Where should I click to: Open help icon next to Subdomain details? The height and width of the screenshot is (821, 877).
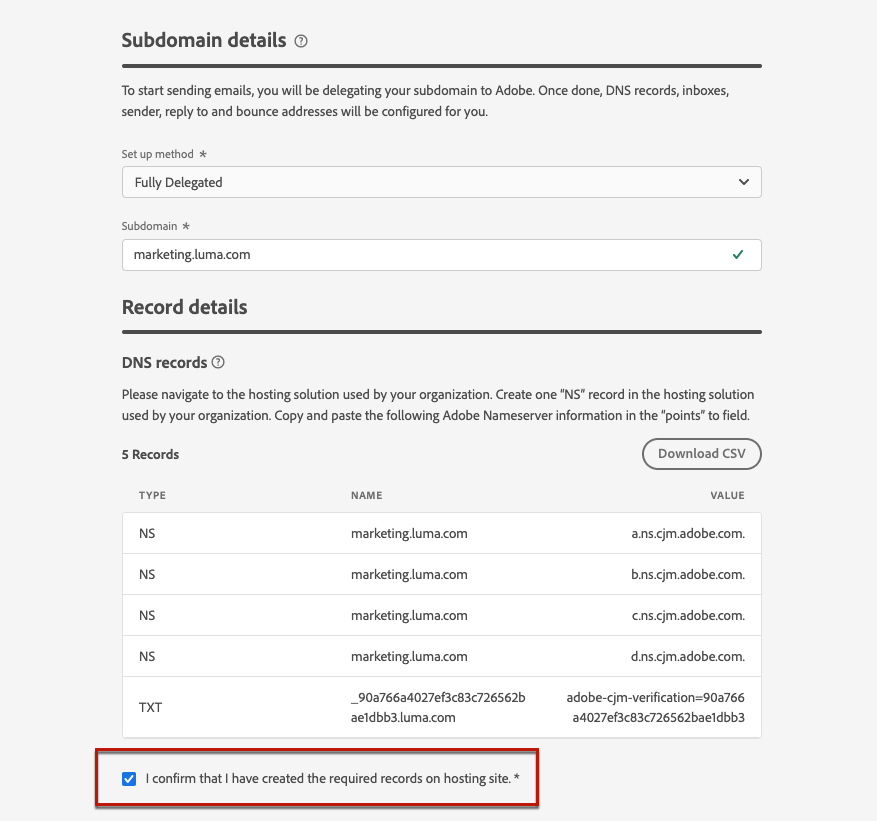(301, 41)
